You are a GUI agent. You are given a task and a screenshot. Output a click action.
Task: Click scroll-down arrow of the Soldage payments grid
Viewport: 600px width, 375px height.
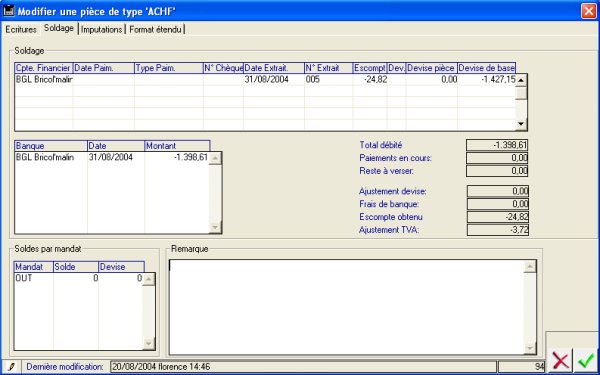(521, 124)
